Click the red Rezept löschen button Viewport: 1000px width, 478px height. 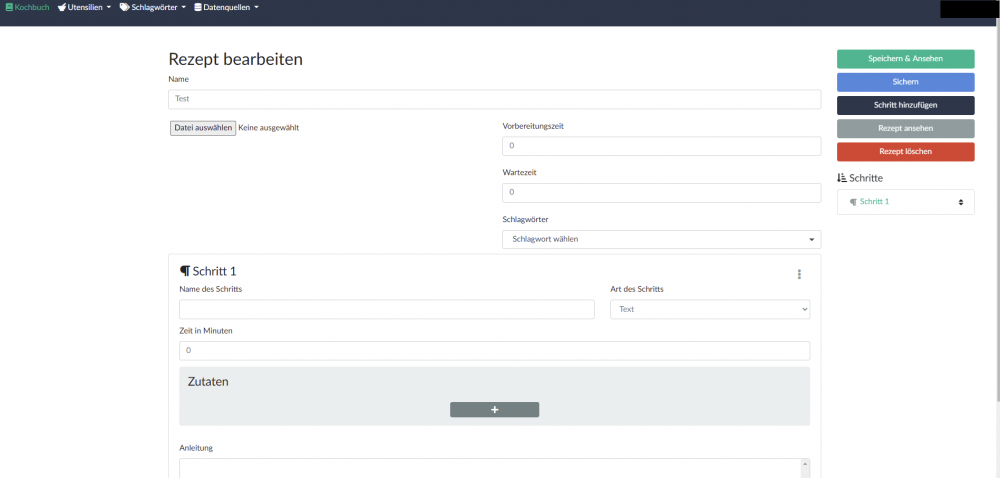point(906,152)
